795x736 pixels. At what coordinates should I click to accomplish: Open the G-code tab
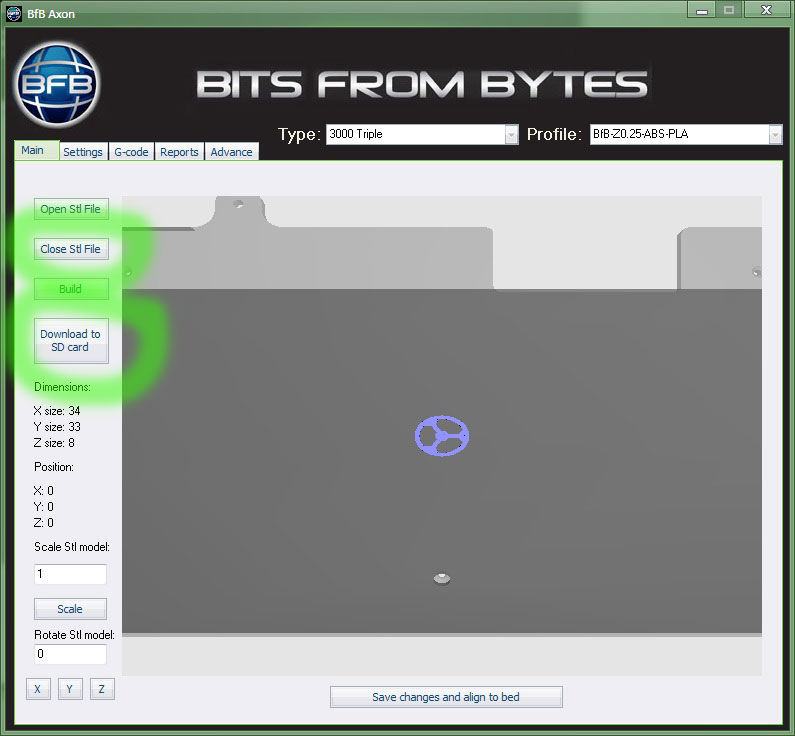131,152
